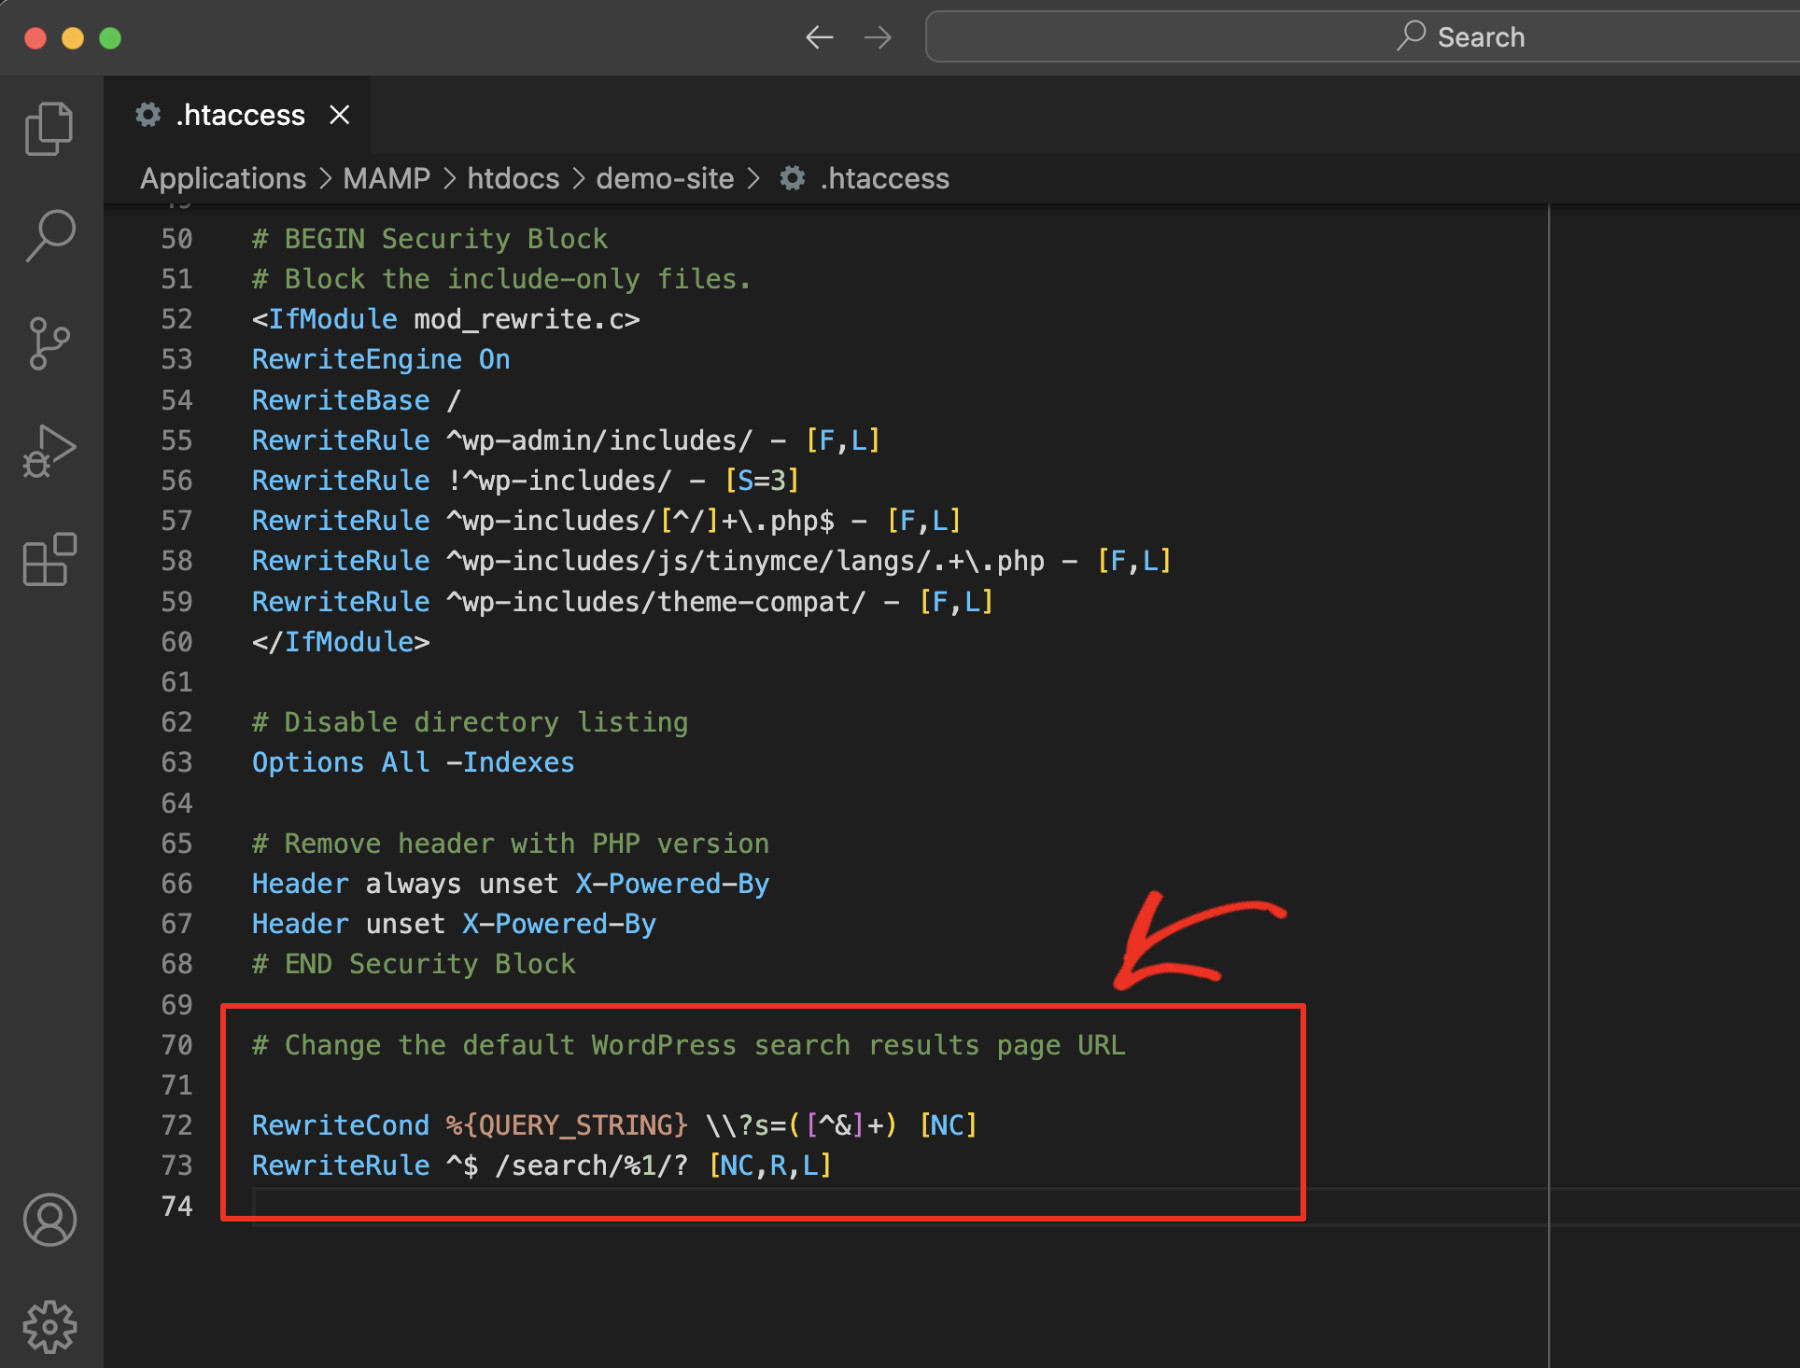Click the RewriteRule ending in +\.php$ line

point(607,521)
